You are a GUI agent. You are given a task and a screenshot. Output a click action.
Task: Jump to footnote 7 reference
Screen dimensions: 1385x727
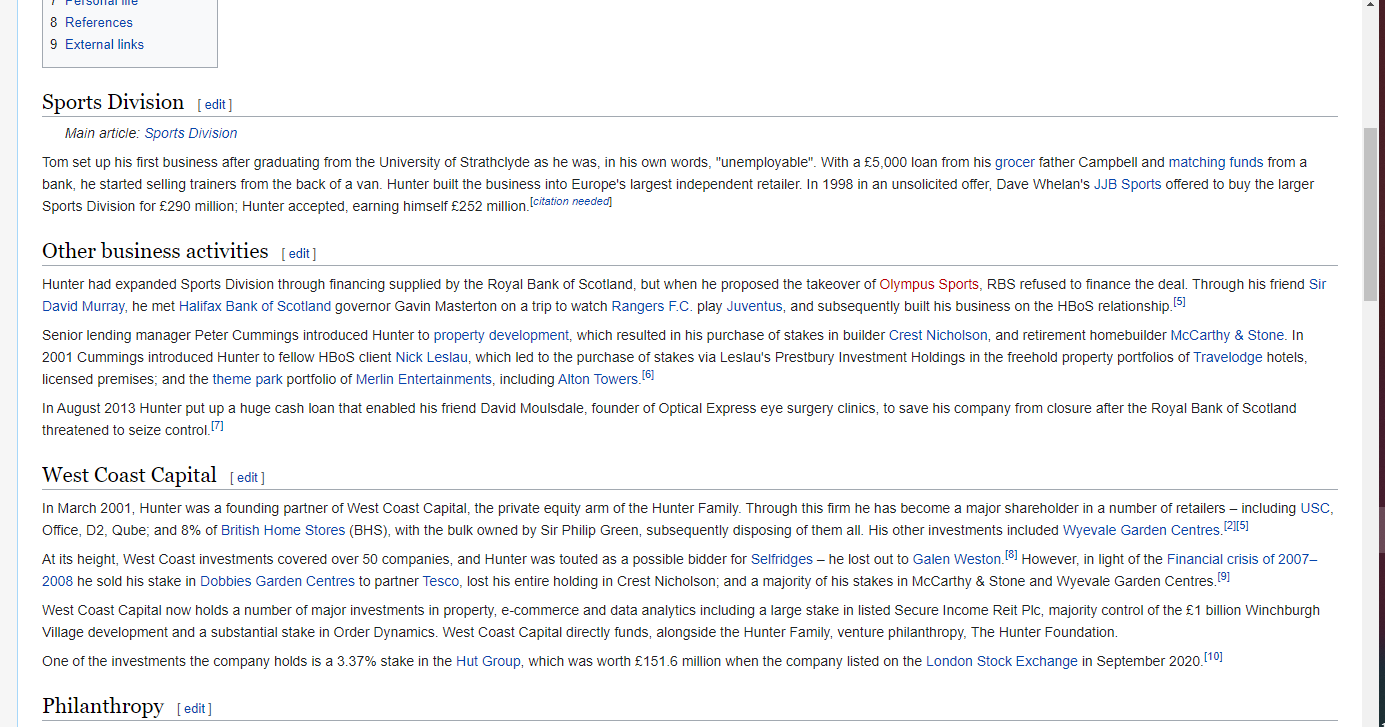[x=217, y=425]
